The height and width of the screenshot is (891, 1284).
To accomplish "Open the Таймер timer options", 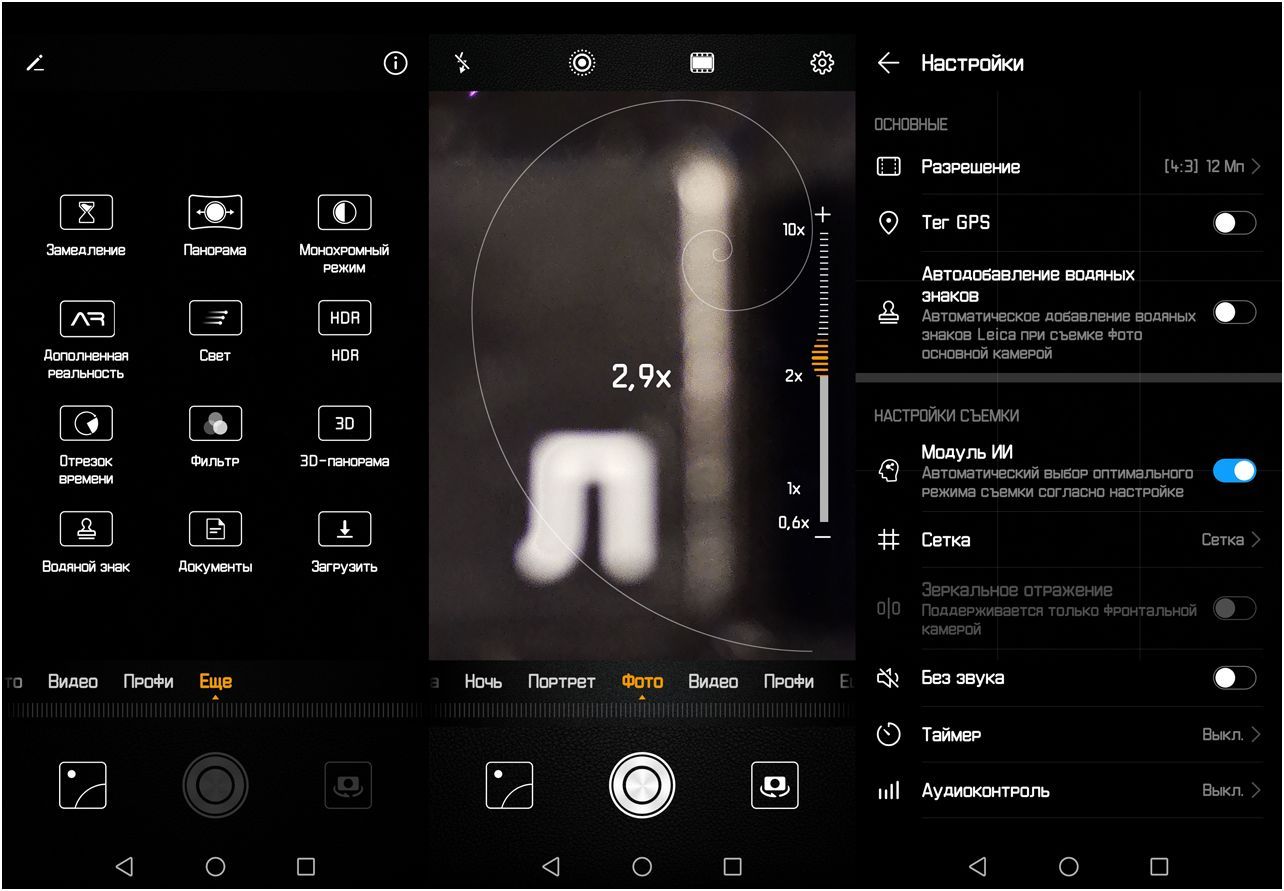I will [1068, 735].
